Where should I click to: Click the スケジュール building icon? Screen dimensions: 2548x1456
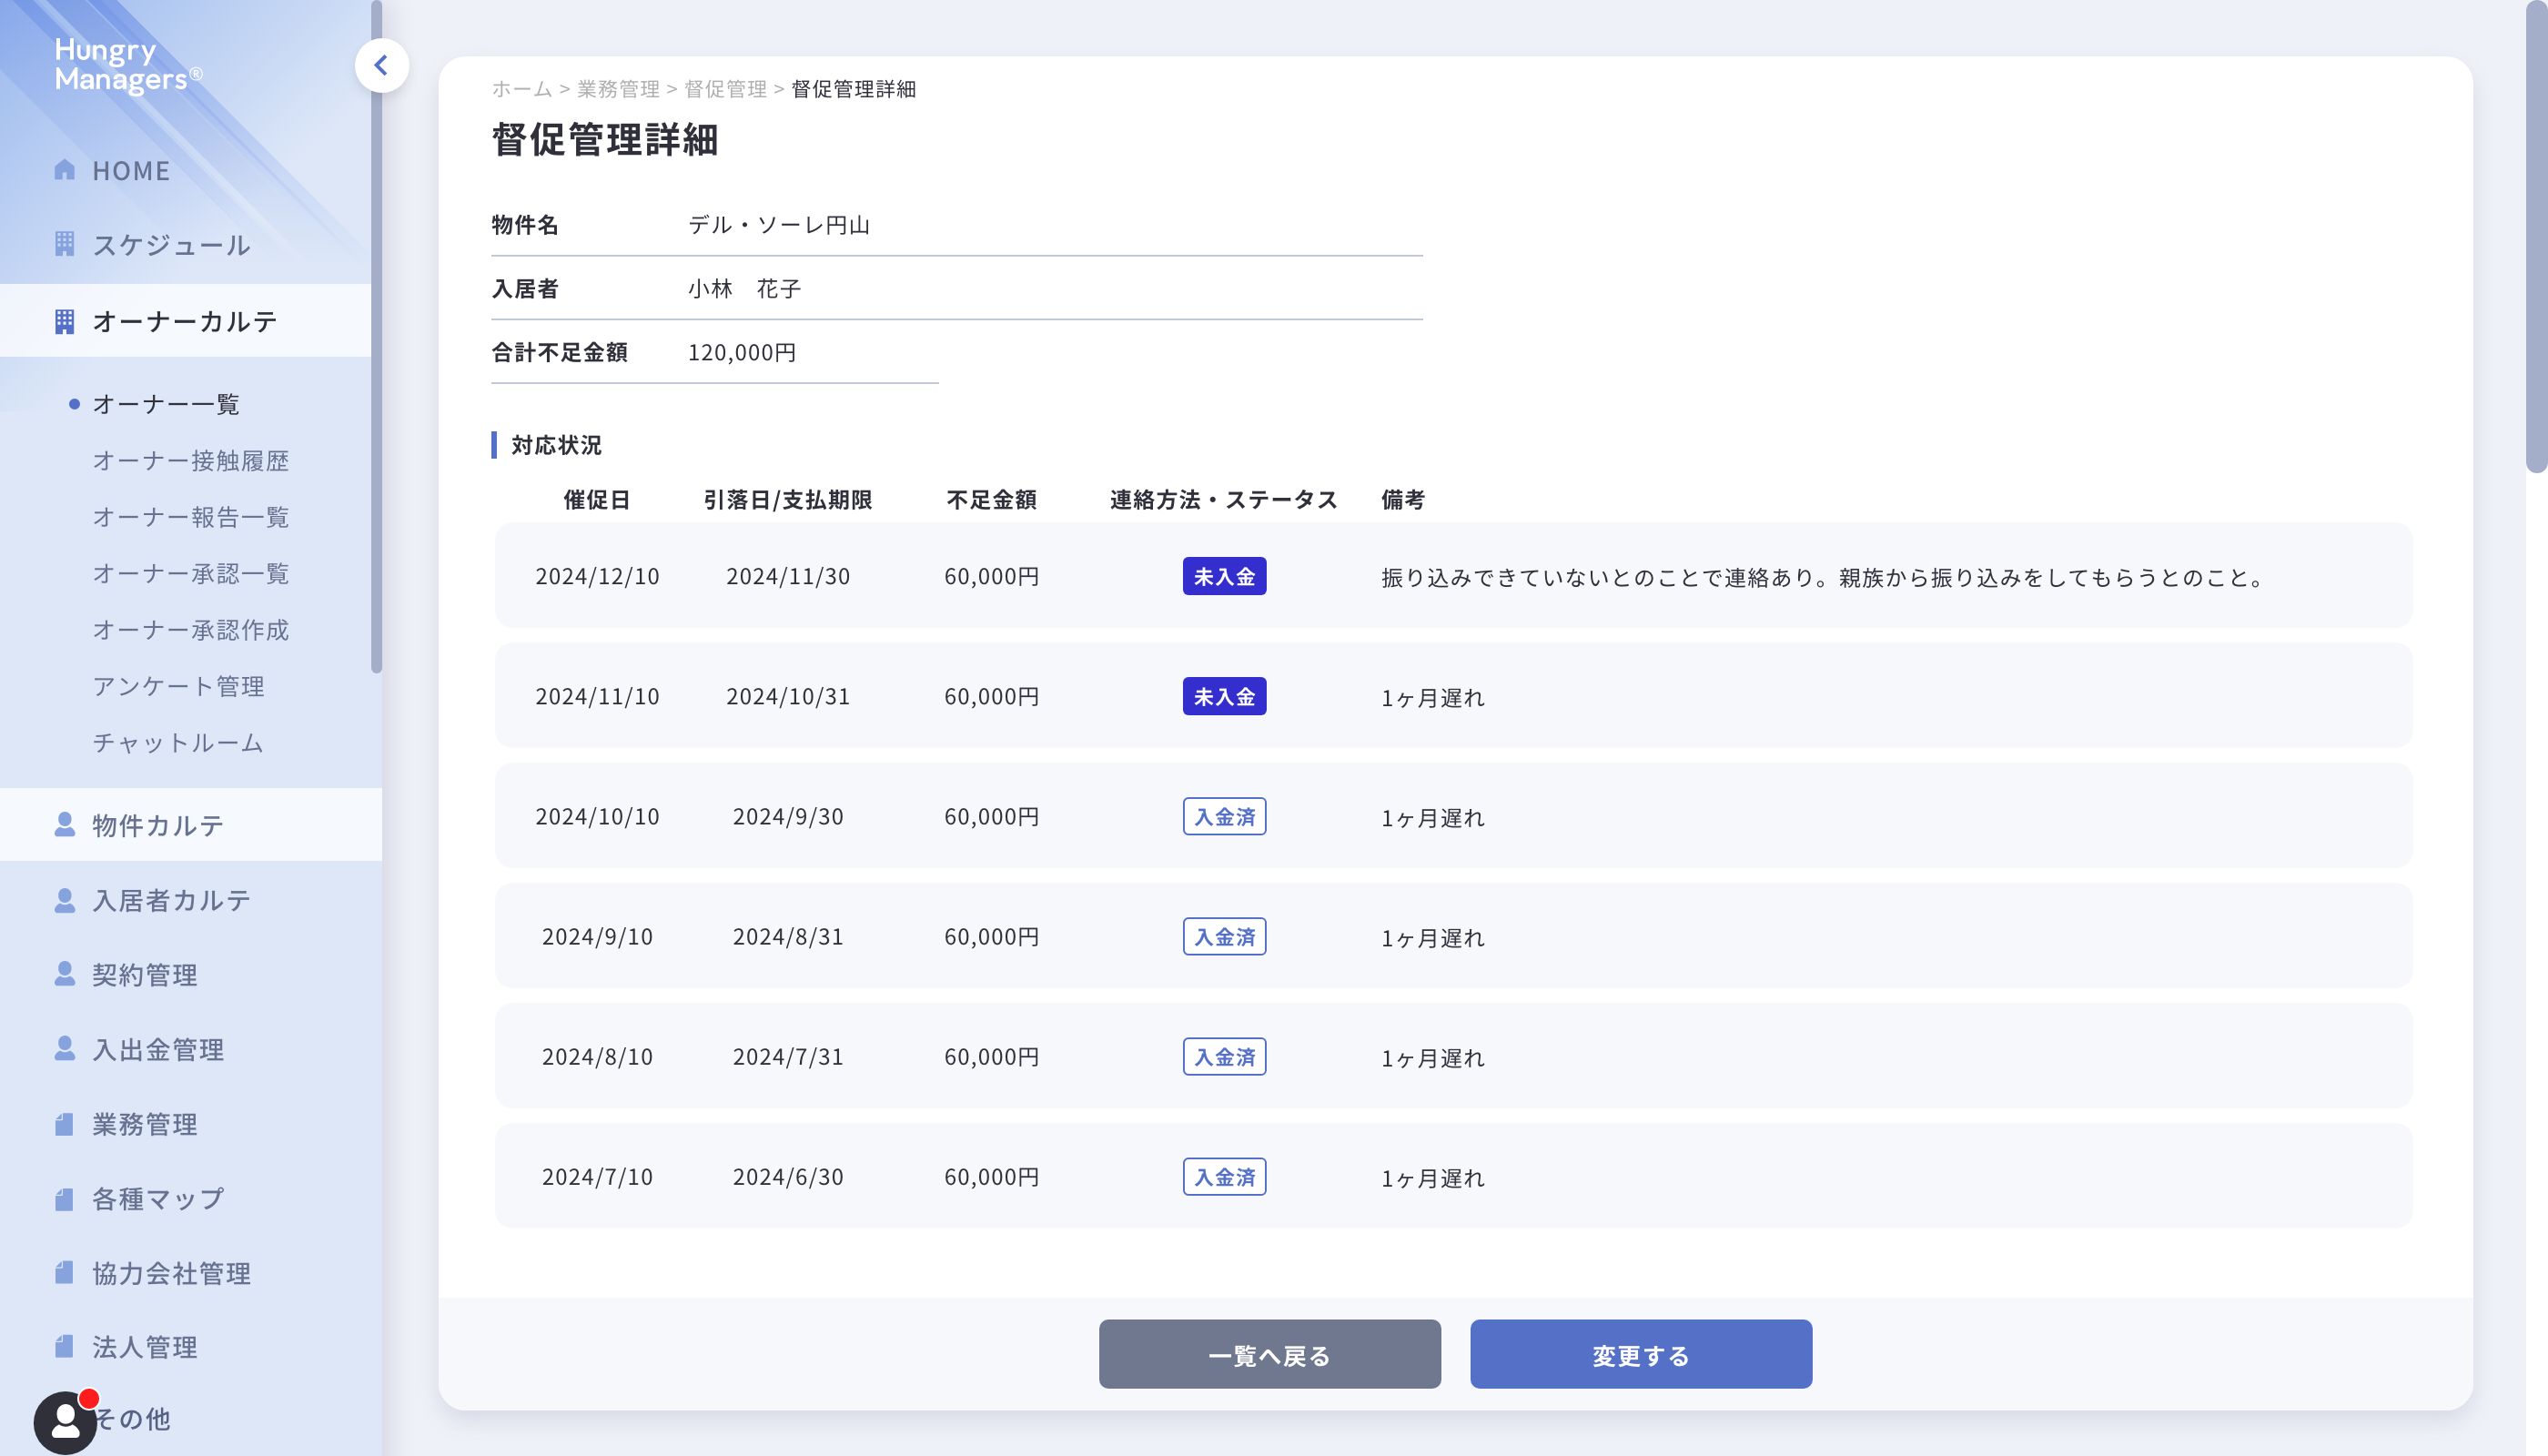65,244
